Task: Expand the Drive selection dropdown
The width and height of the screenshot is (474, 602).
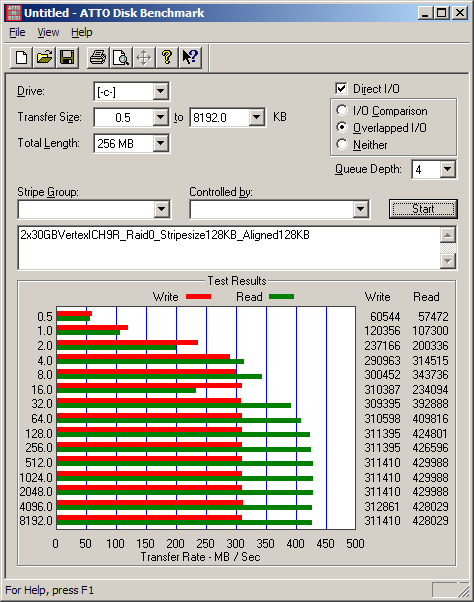Action: [160, 91]
